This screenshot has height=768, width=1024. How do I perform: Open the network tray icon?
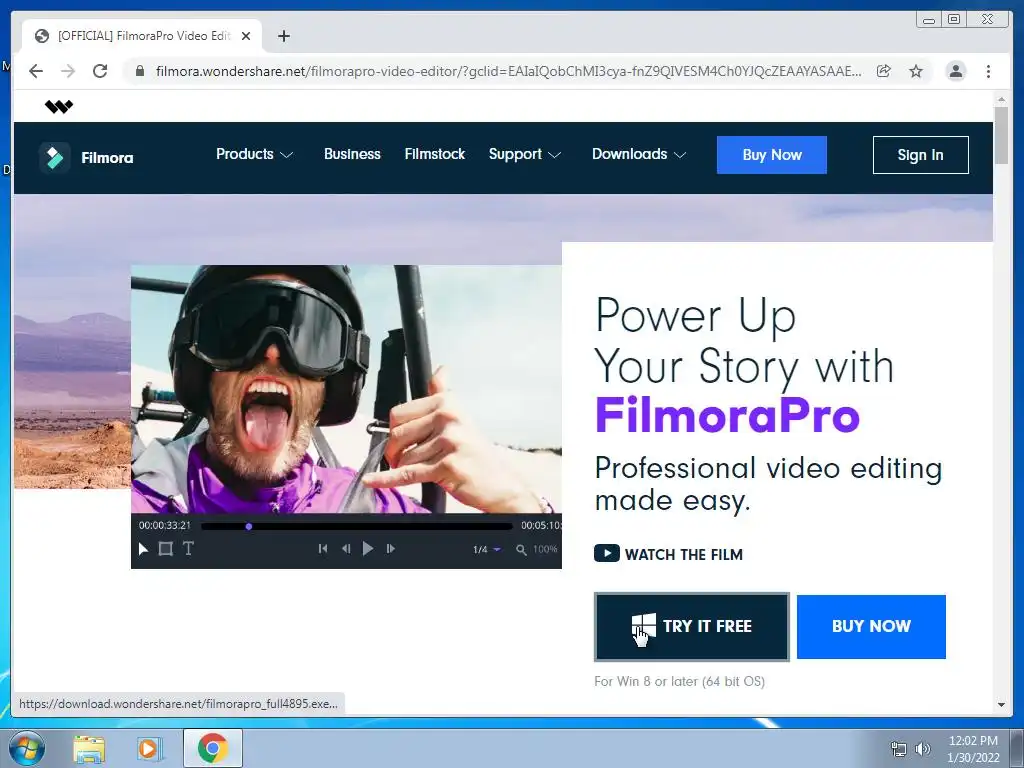click(x=899, y=749)
